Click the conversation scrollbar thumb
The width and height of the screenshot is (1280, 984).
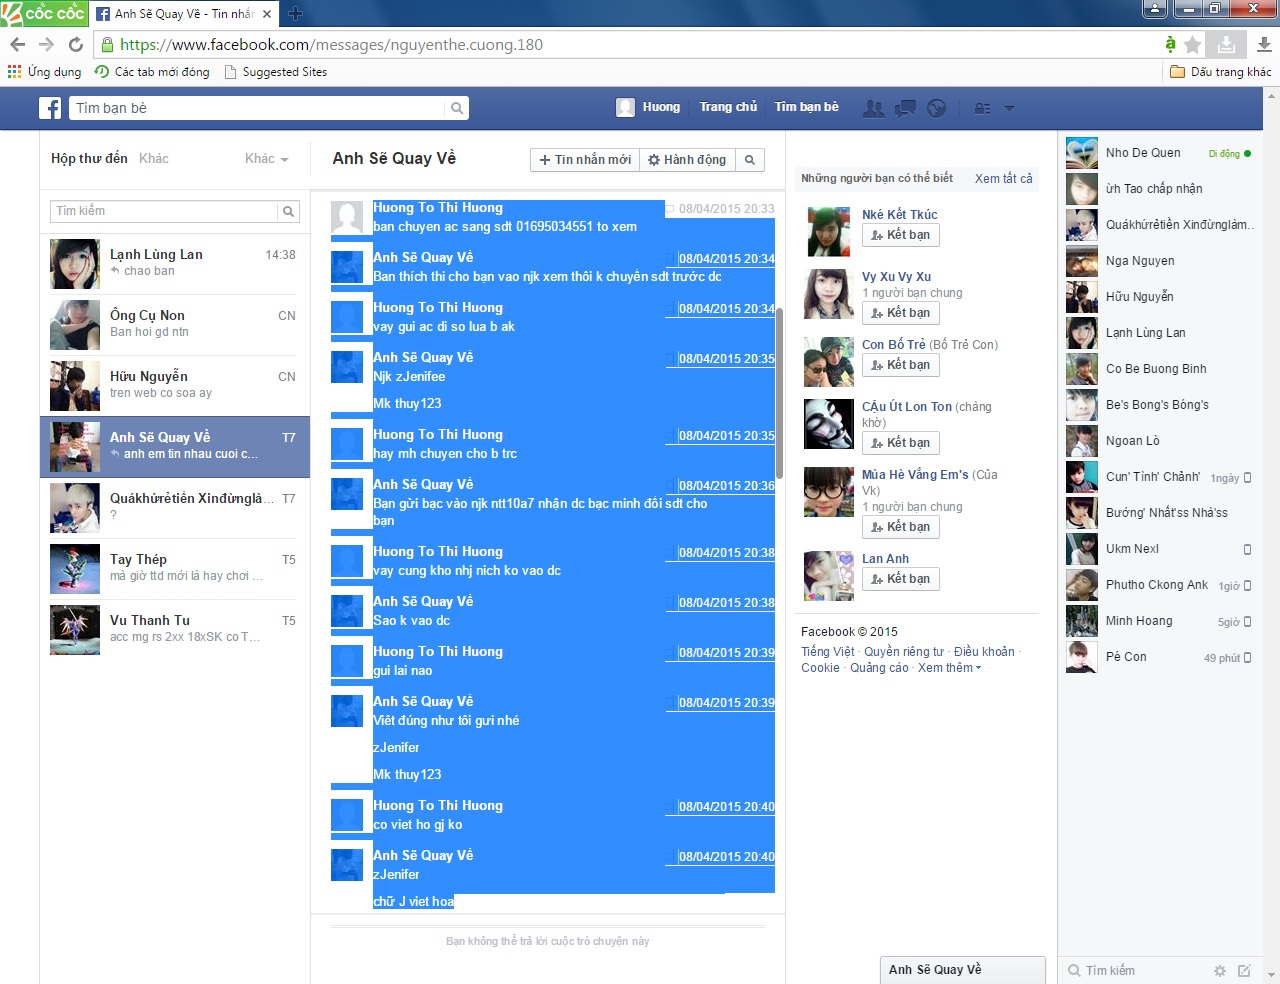pyautogui.click(x=779, y=394)
